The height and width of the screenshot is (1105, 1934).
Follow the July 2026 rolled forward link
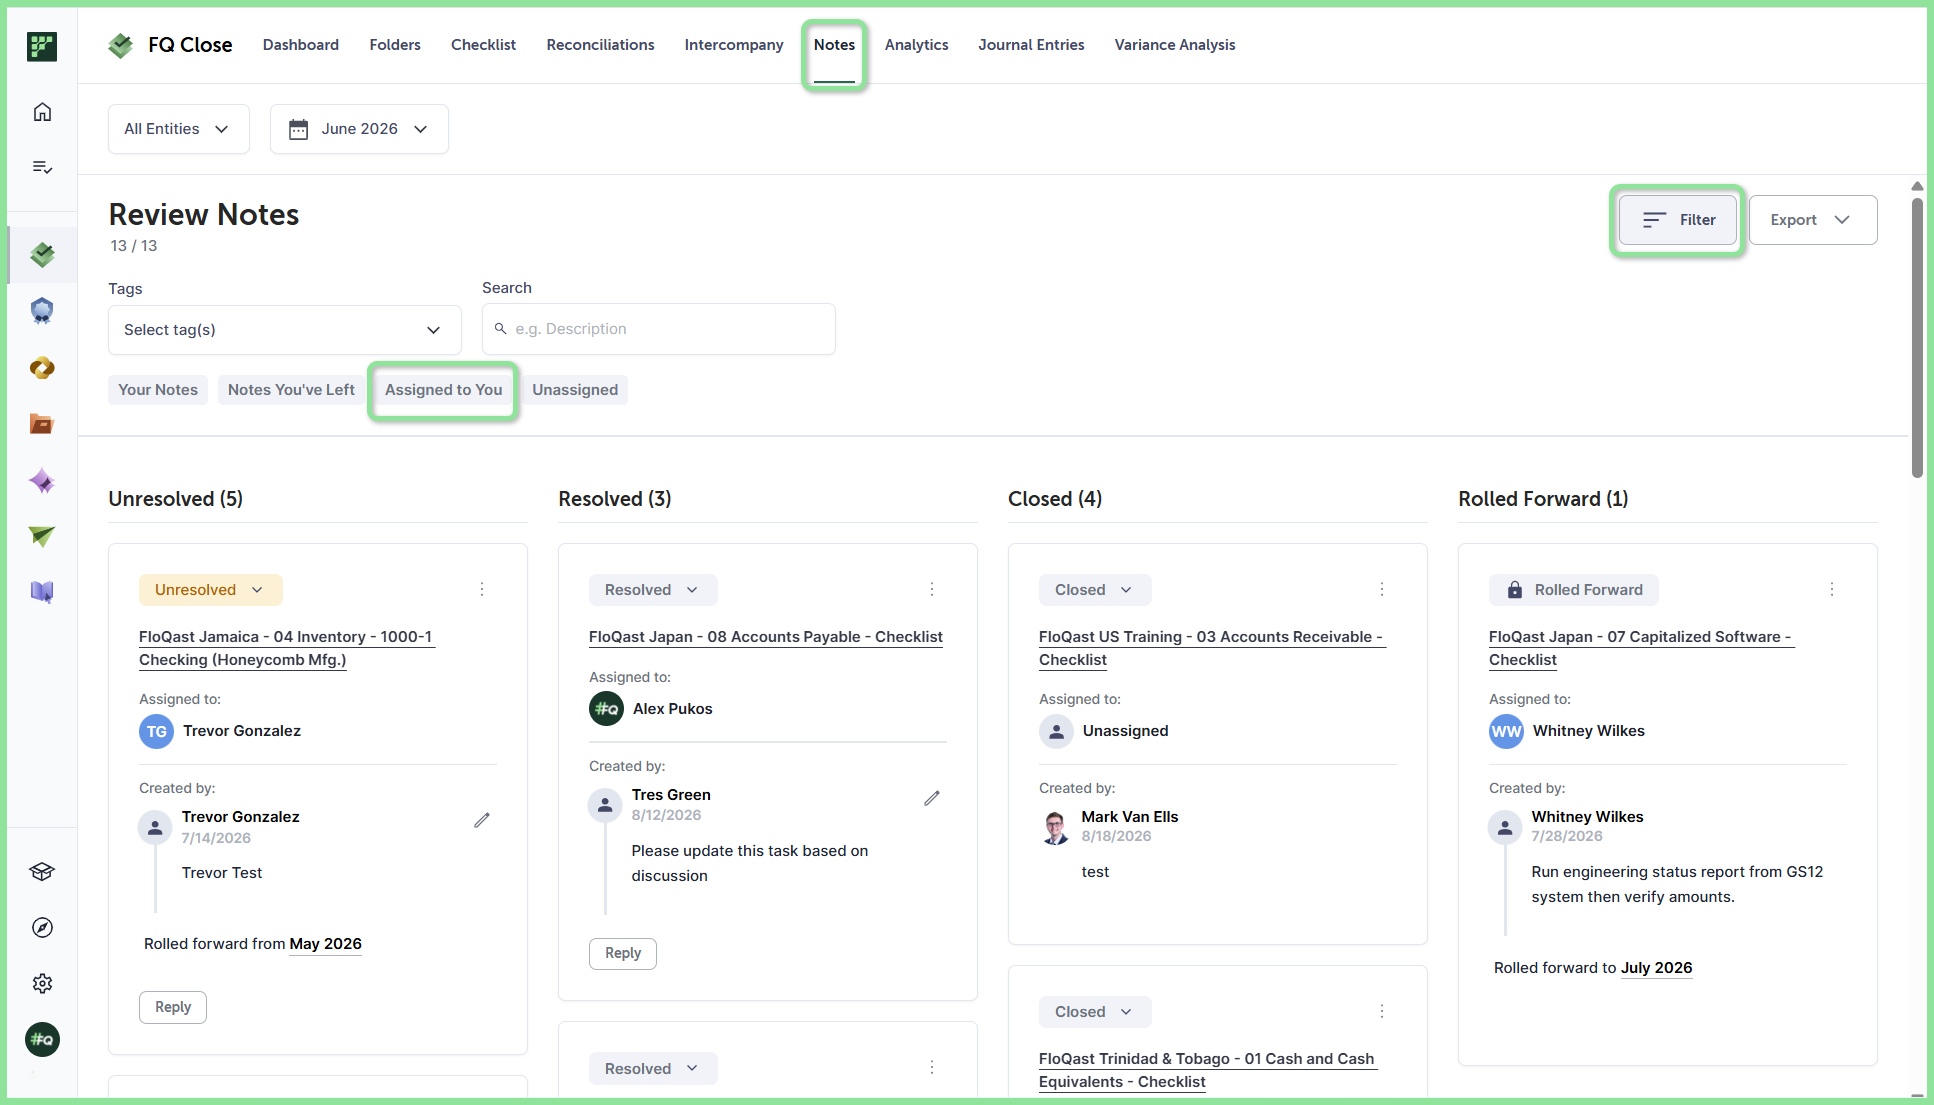(x=1657, y=968)
